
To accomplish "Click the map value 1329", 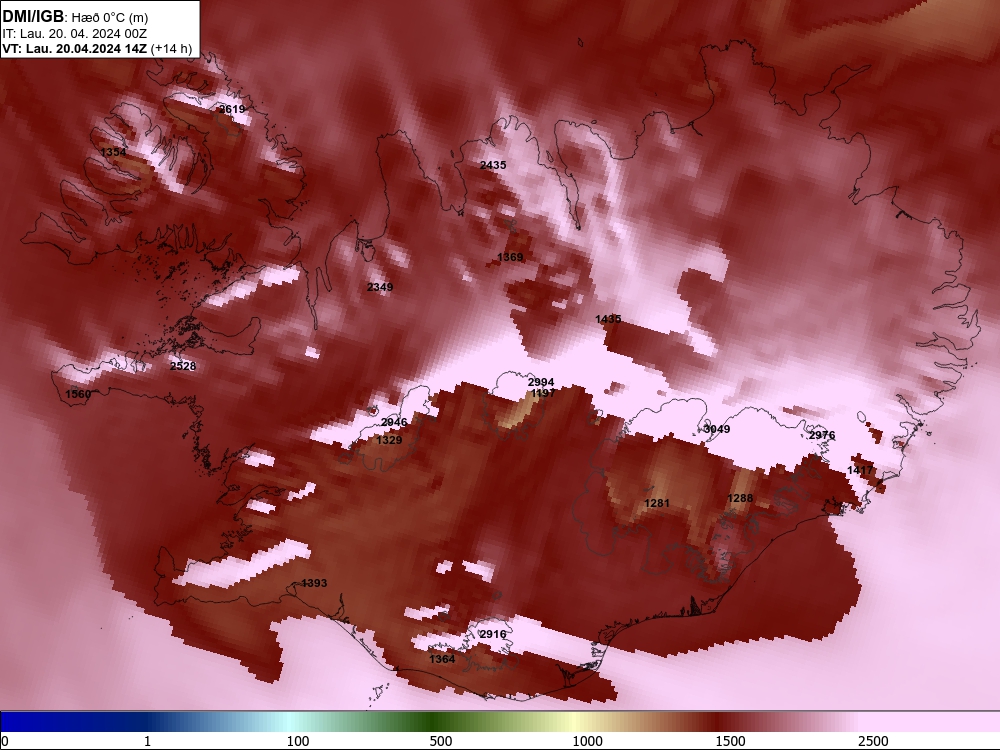I will coord(389,440).
